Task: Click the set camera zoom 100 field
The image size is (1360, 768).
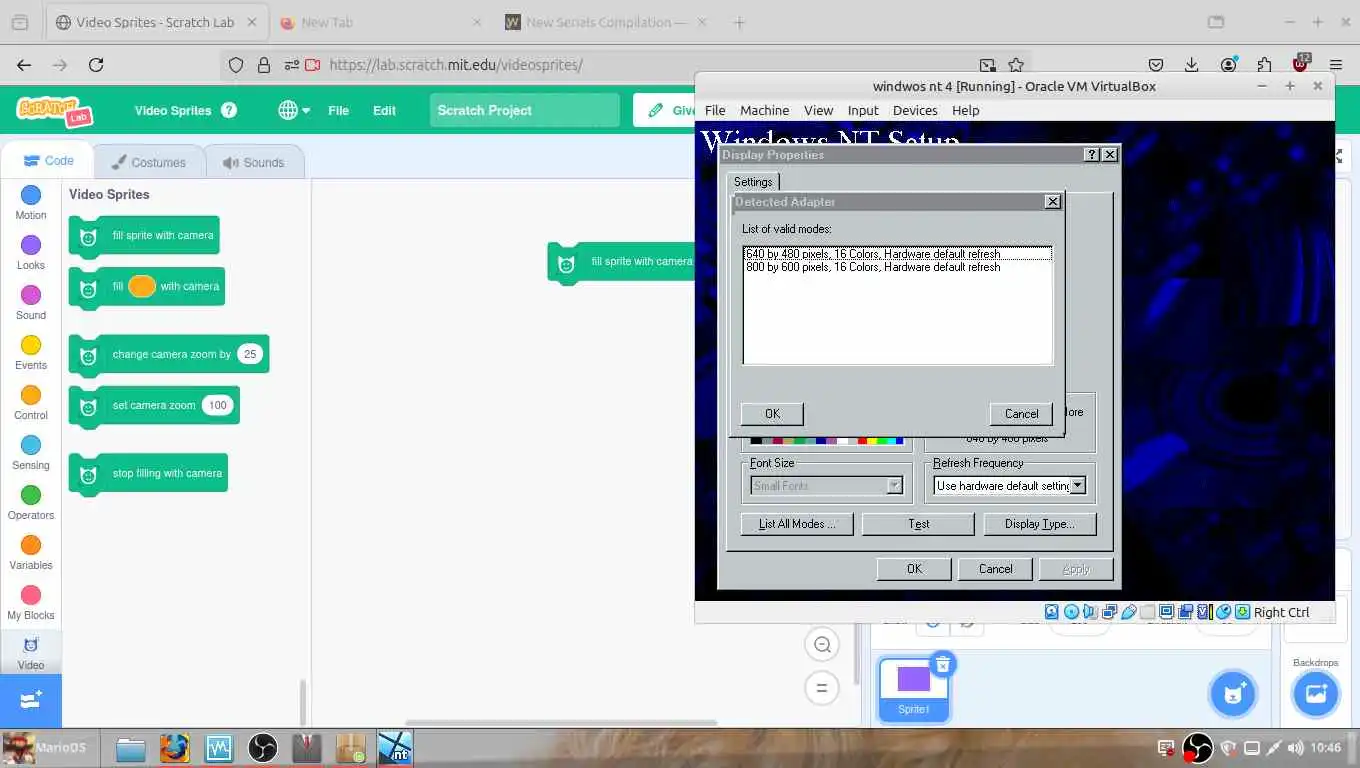Action: 218,405
